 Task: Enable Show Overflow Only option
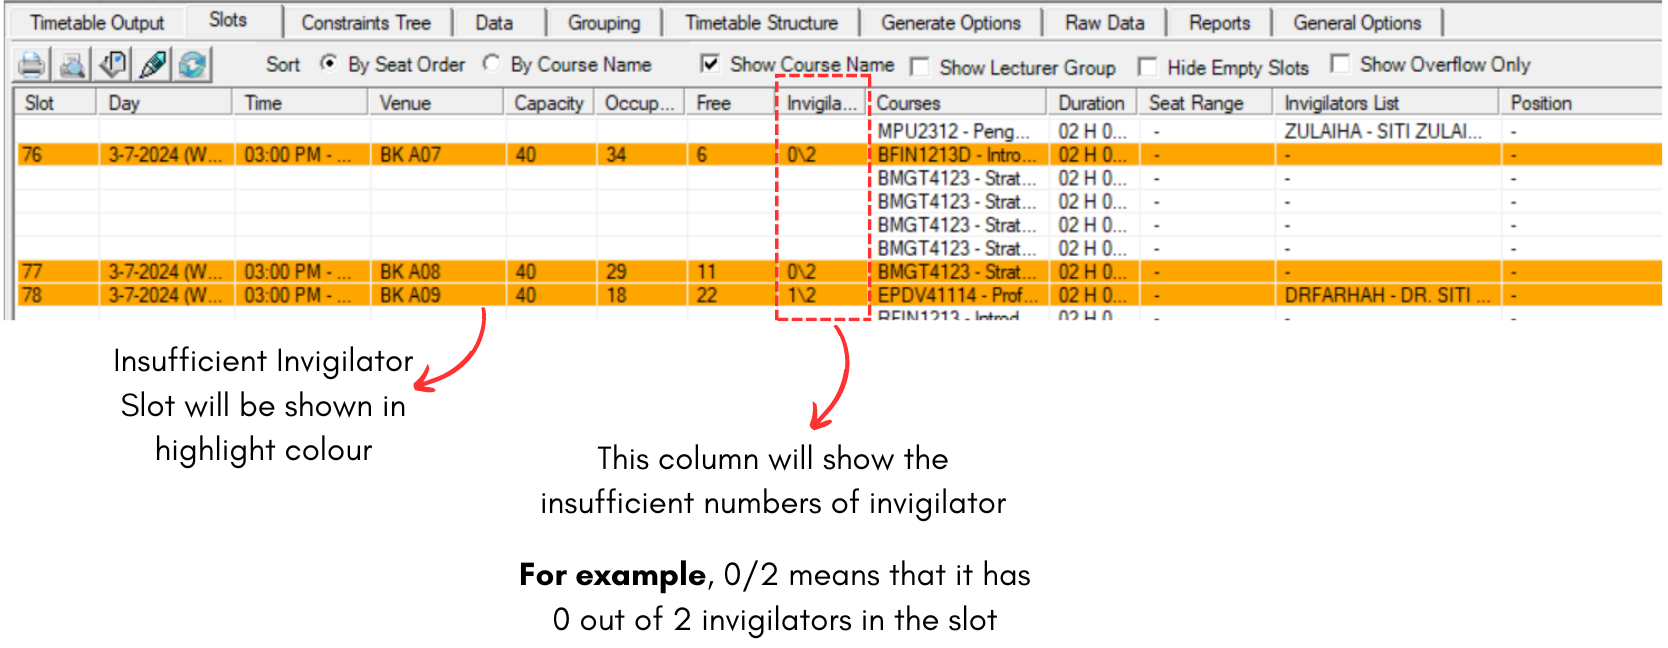(1340, 64)
